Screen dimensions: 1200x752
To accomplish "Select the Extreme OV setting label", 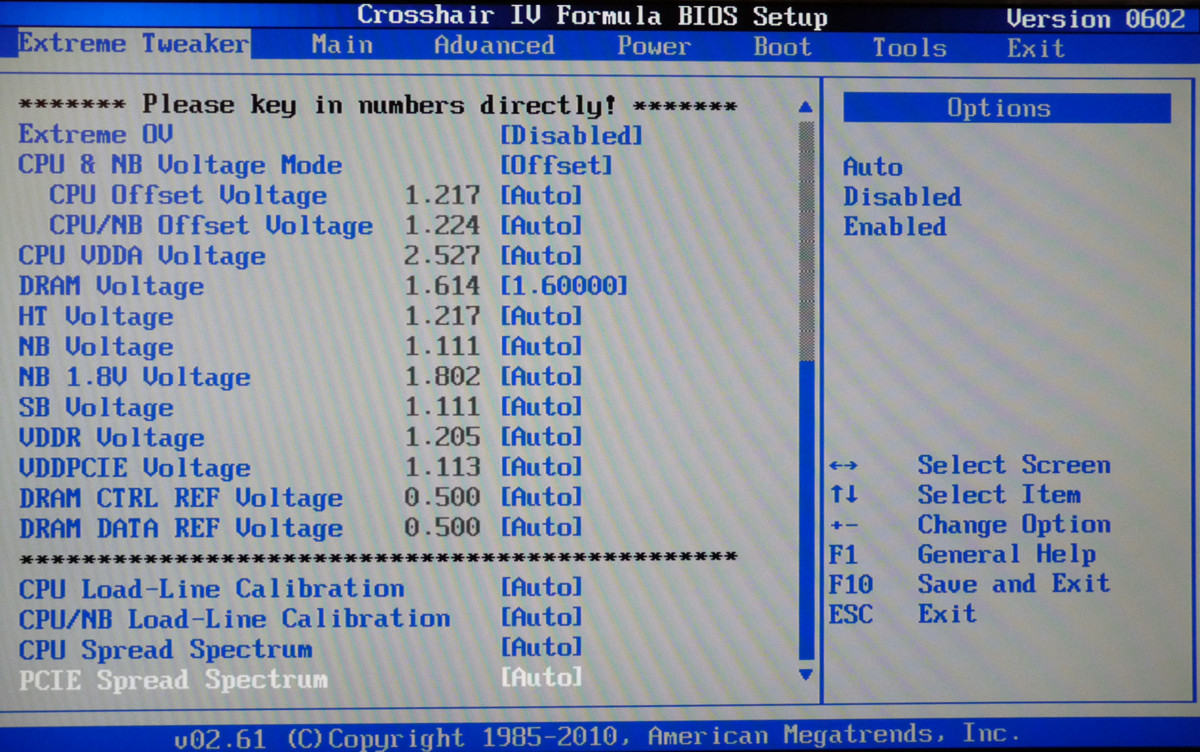I will [96, 135].
